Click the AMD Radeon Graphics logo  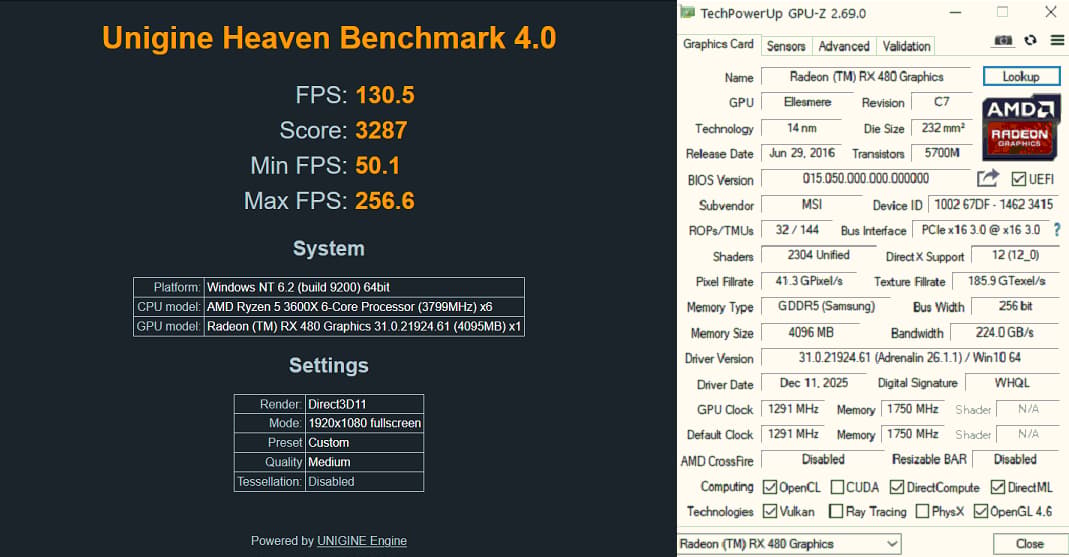1021,128
